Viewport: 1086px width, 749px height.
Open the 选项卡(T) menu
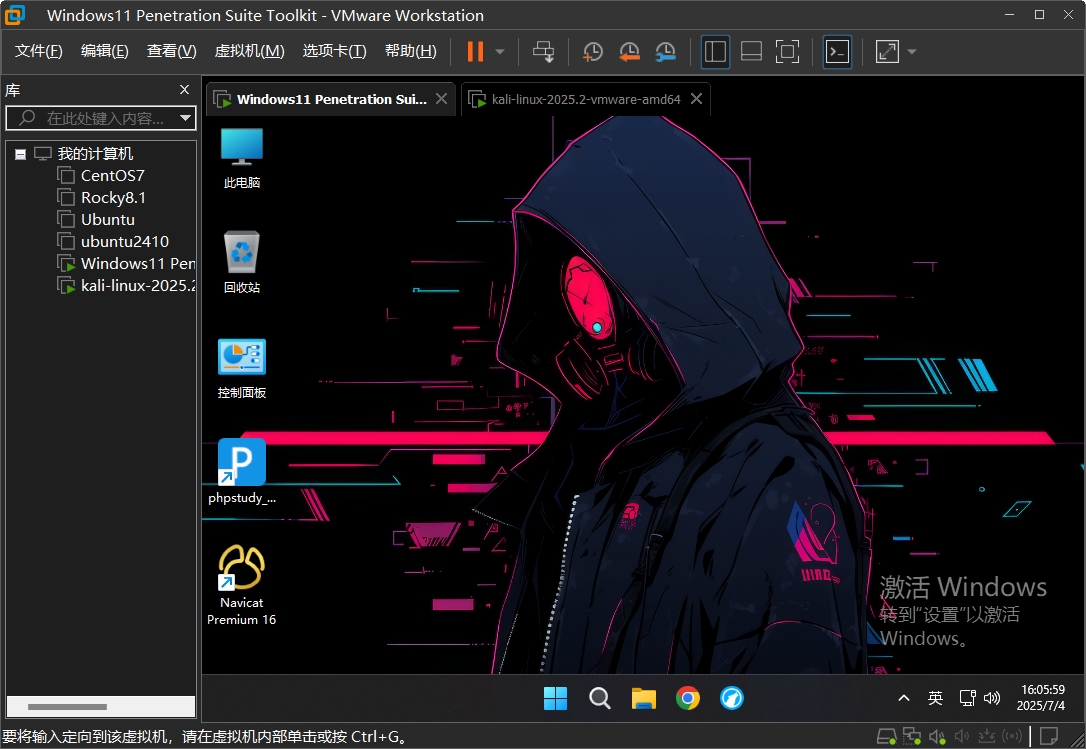335,51
